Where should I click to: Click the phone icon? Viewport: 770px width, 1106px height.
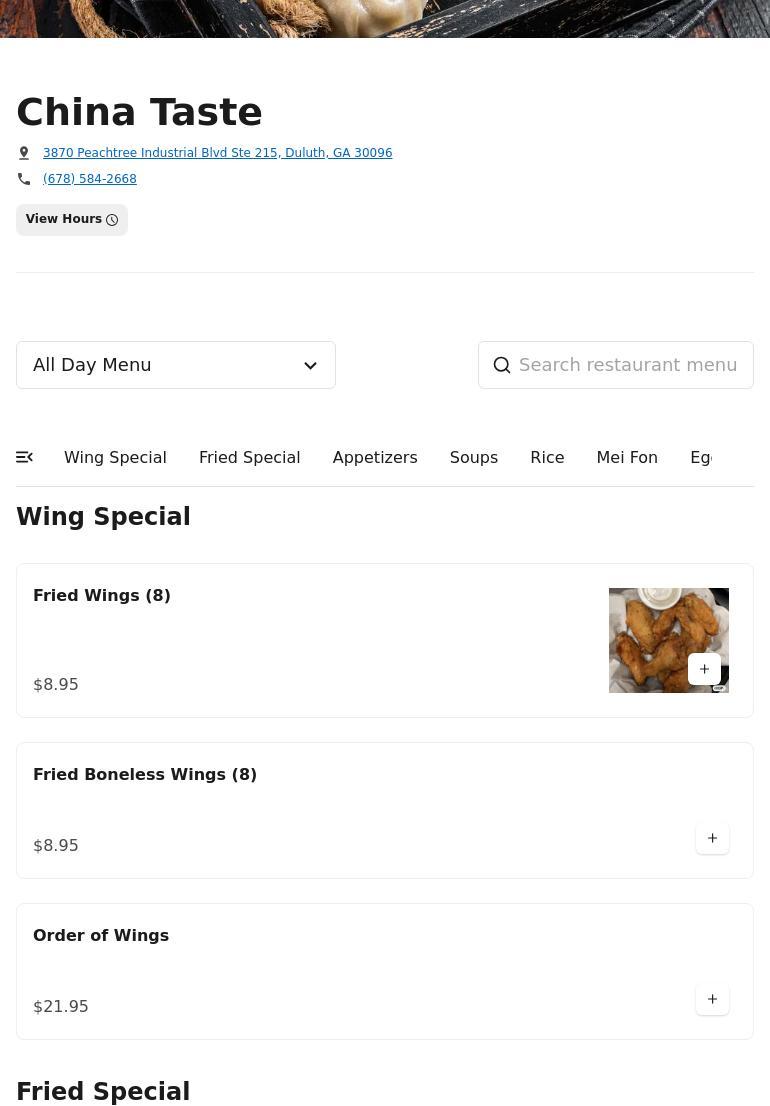click(24, 179)
